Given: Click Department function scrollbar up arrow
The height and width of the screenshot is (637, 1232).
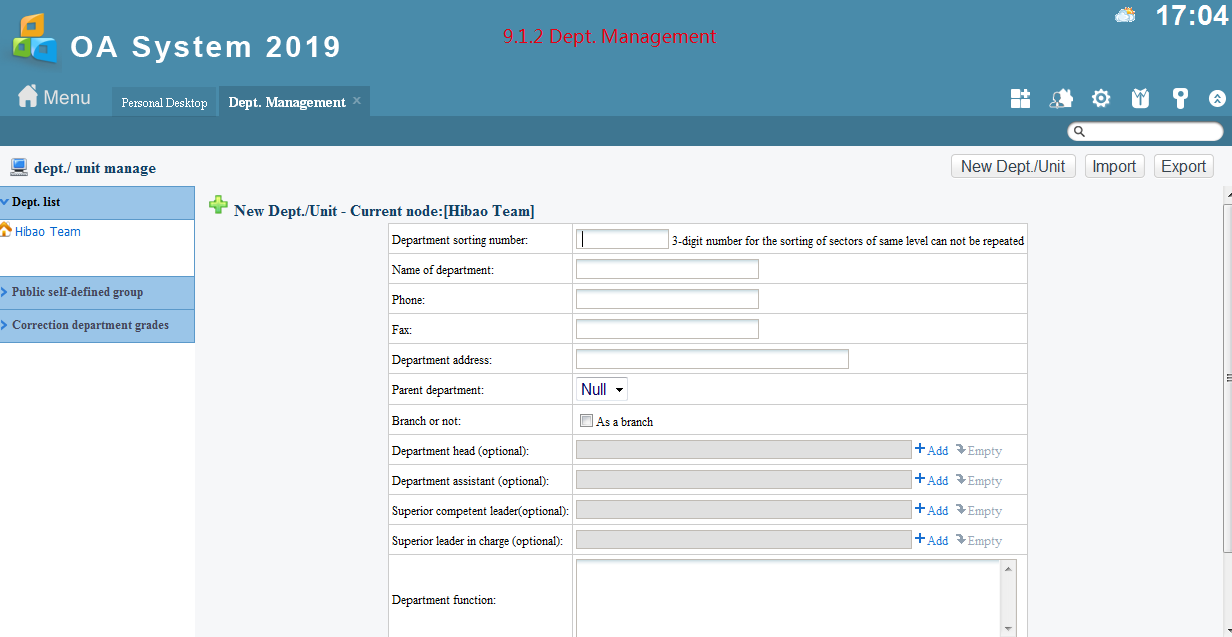Looking at the screenshot, I should point(1008,569).
